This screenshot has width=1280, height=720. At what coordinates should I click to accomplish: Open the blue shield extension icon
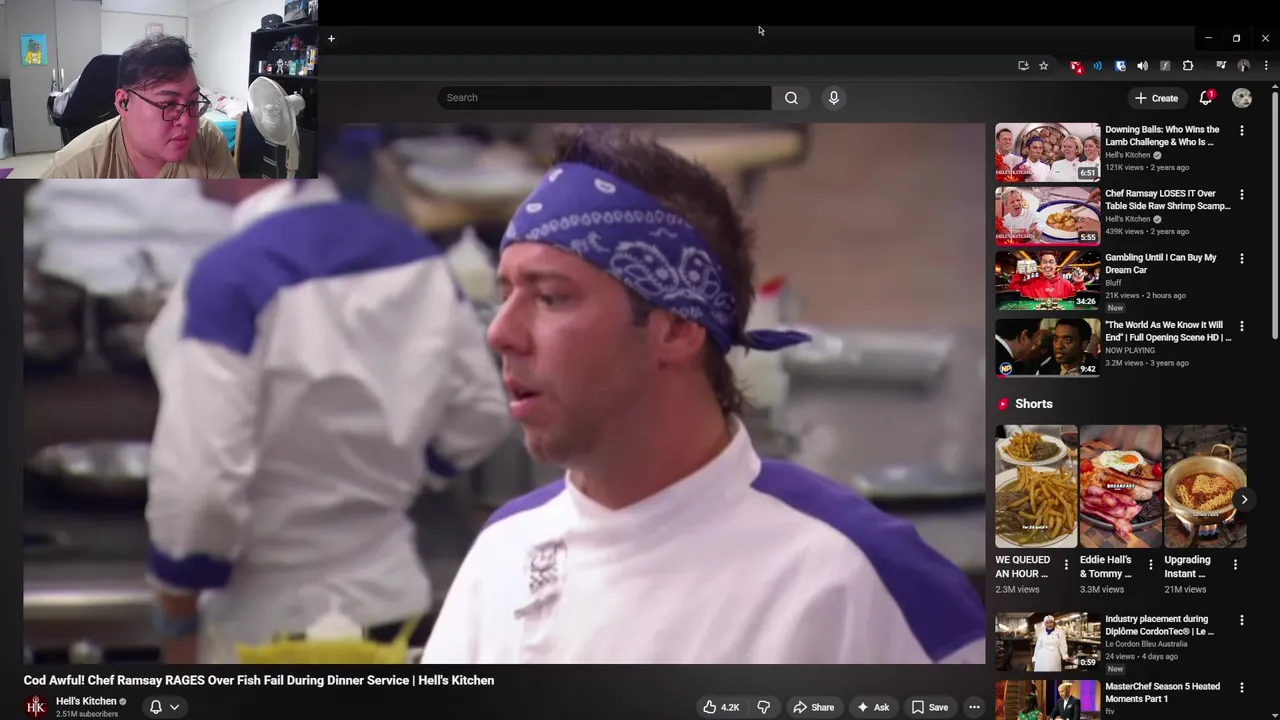(x=1120, y=66)
